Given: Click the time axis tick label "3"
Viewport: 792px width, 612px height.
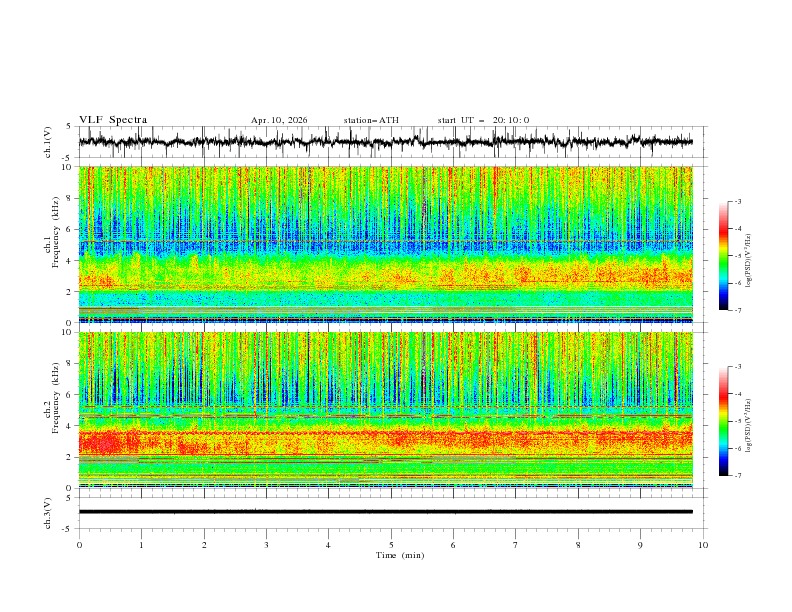Looking at the screenshot, I should click(x=266, y=545).
